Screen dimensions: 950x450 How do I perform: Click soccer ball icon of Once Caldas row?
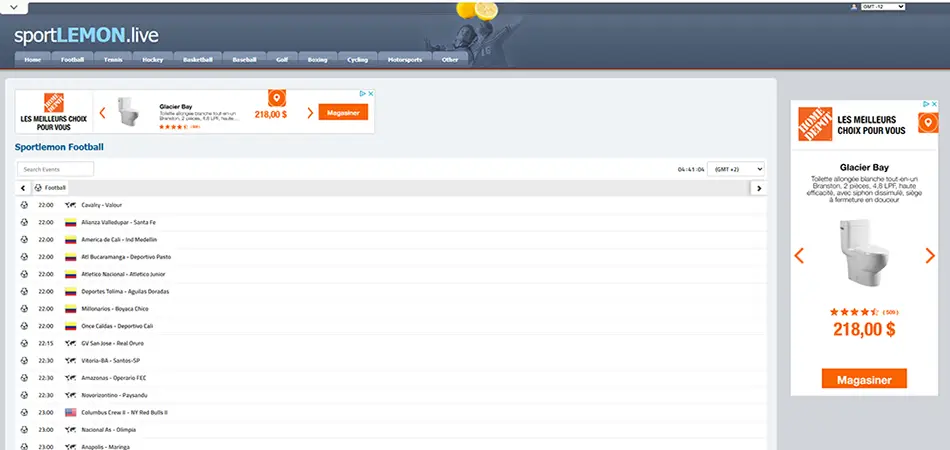pos(24,326)
